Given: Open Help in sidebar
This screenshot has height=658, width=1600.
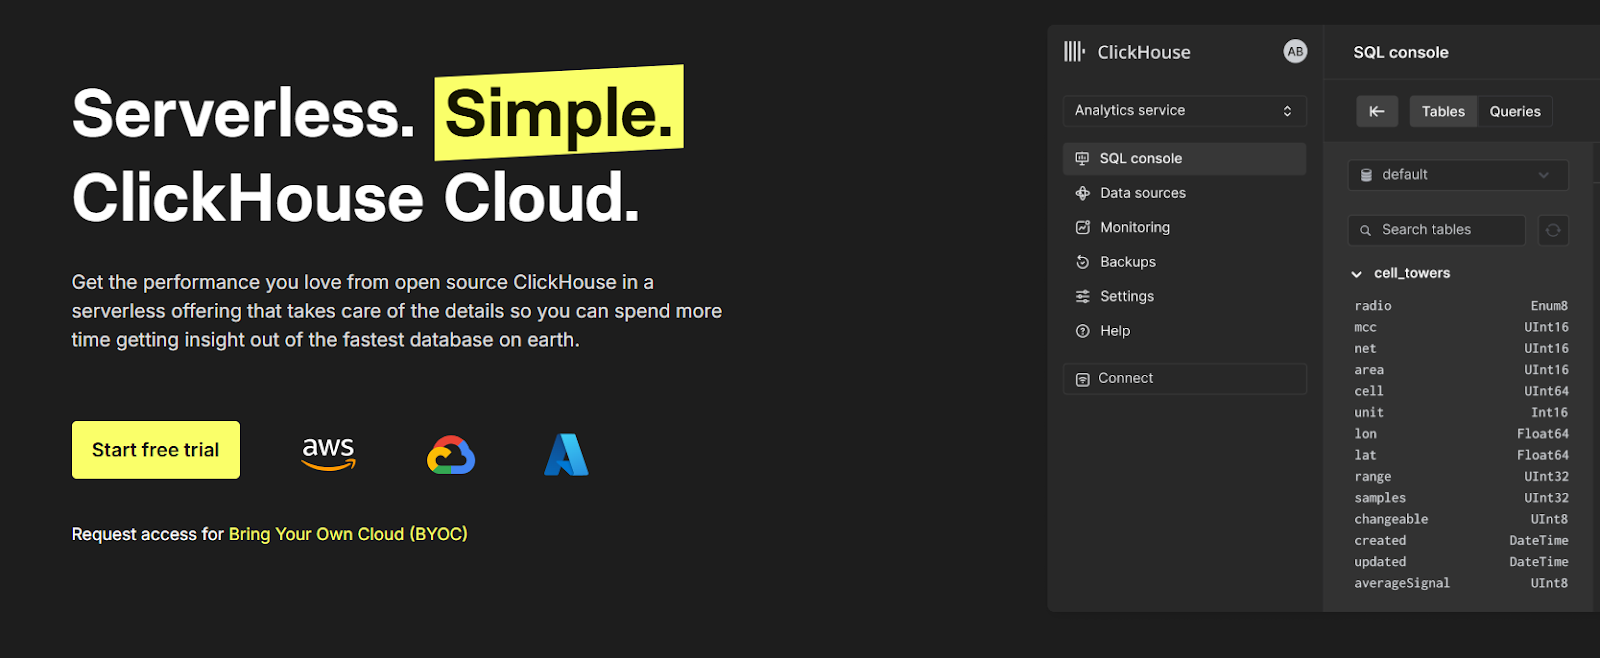Looking at the screenshot, I should pyautogui.click(x=1184, y=331).
